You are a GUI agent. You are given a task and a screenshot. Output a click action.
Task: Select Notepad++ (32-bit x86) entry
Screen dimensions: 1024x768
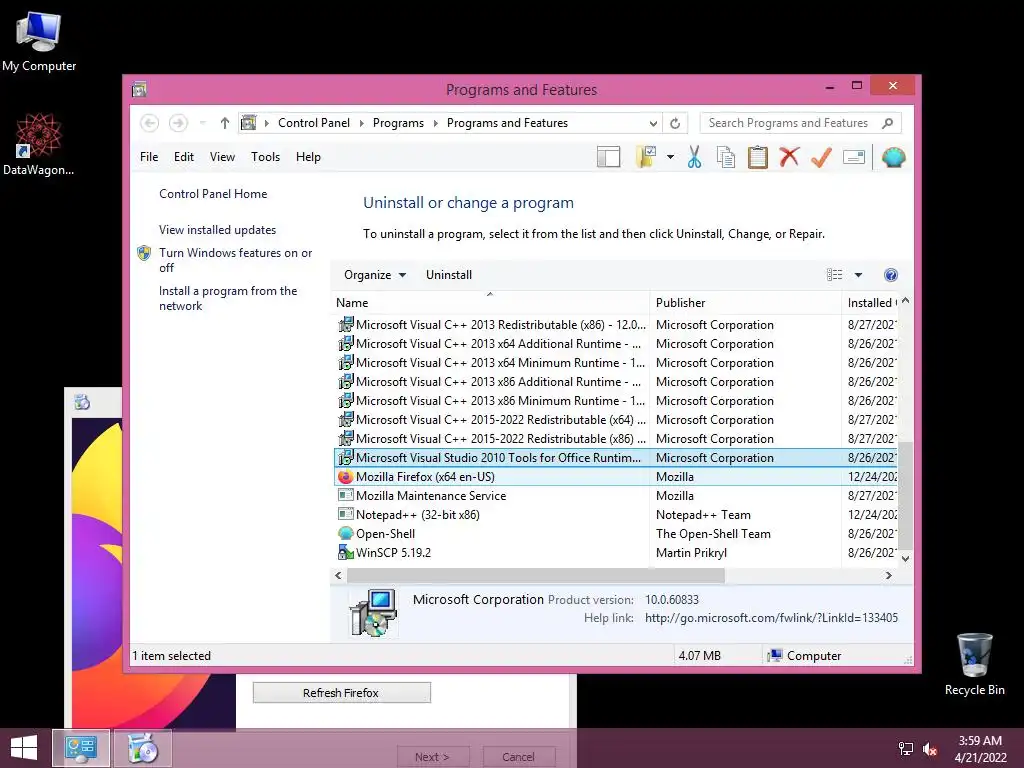616,515
